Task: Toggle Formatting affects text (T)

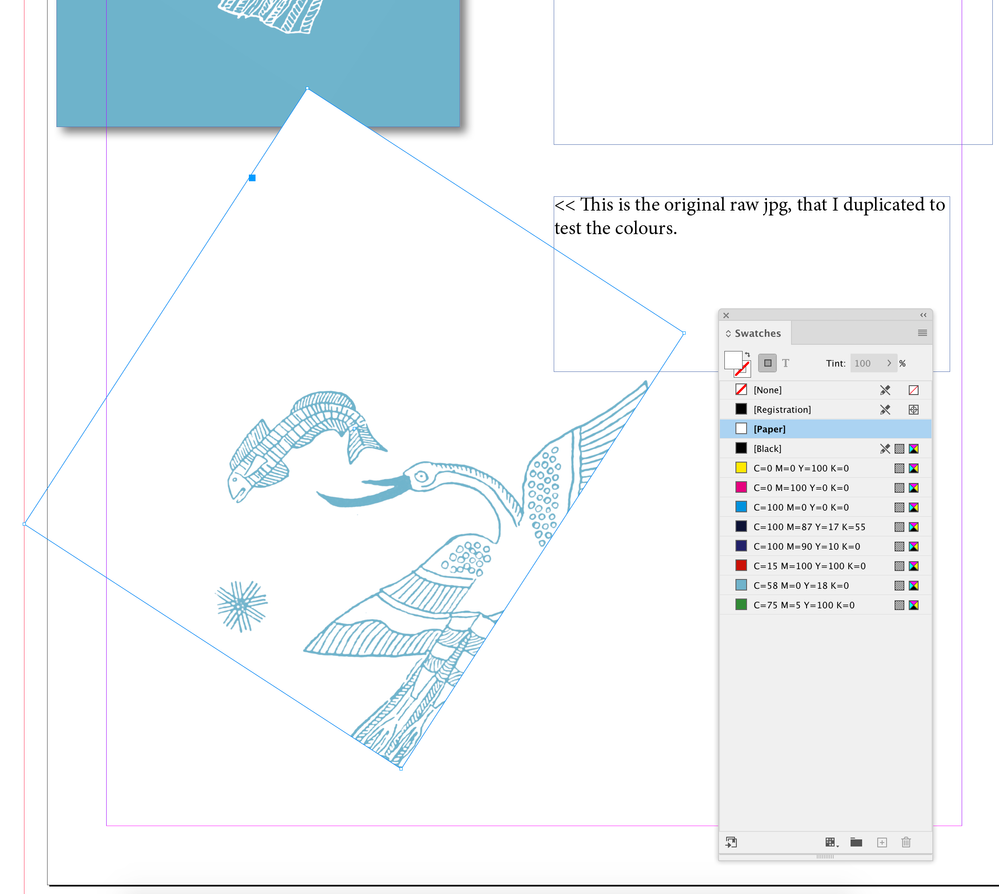Action: (786, 362)
